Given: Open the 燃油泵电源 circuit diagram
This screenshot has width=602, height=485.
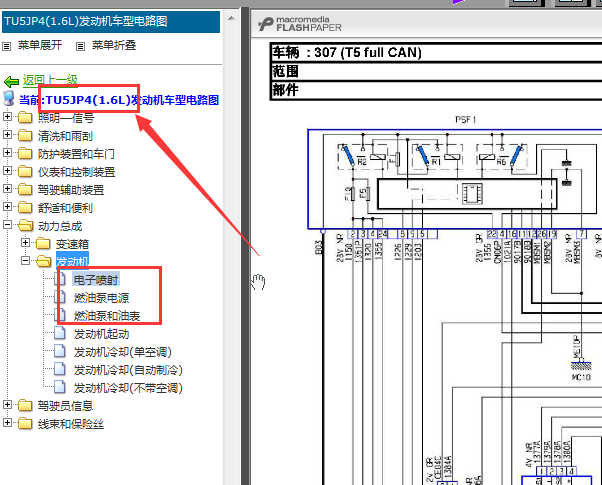Looking at the screenshot, I should [101, 298].
